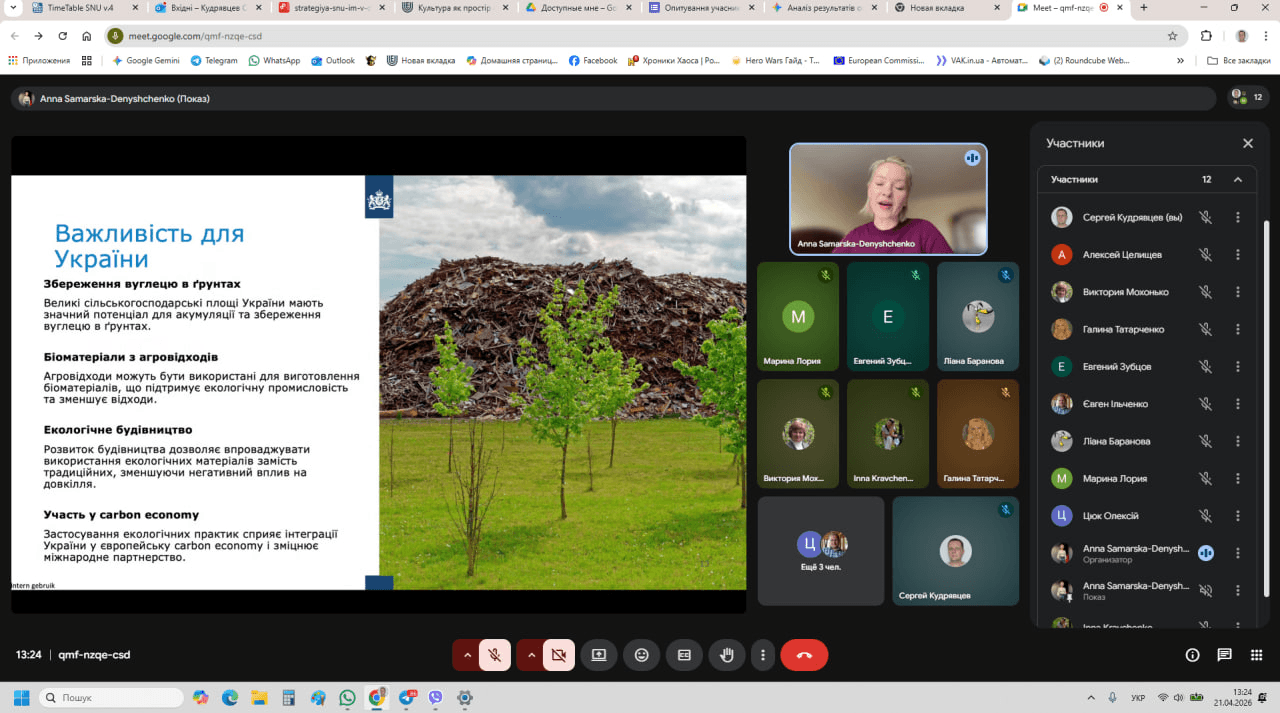The image size is (1280, 713).
Task: Open the activities grid icon
Action: point(1257,655)
